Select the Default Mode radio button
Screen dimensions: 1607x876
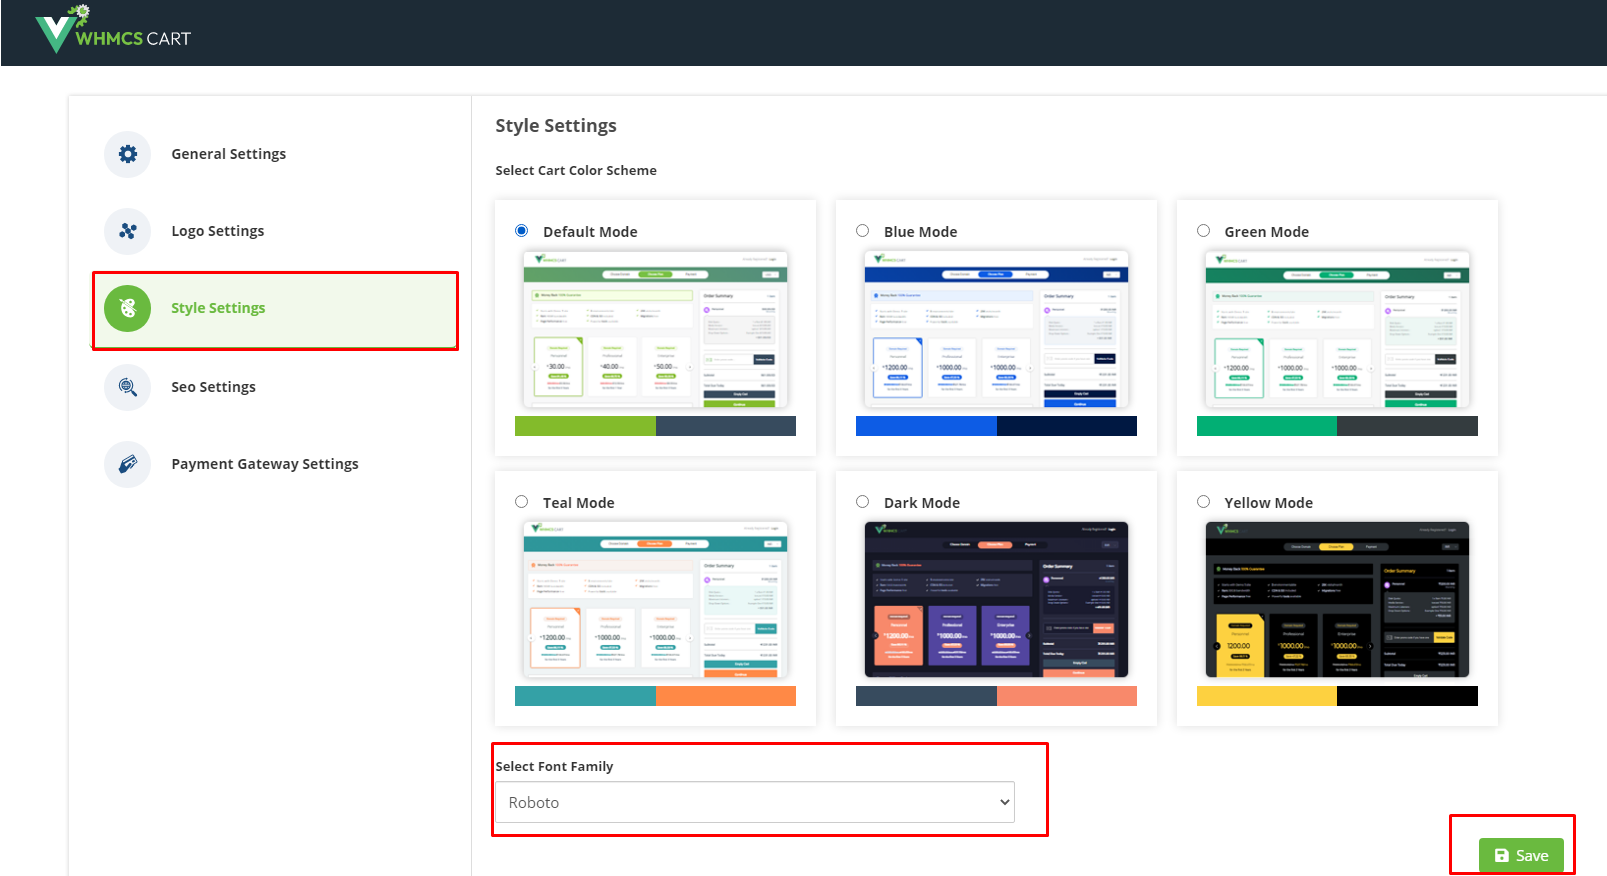[522, 231]
